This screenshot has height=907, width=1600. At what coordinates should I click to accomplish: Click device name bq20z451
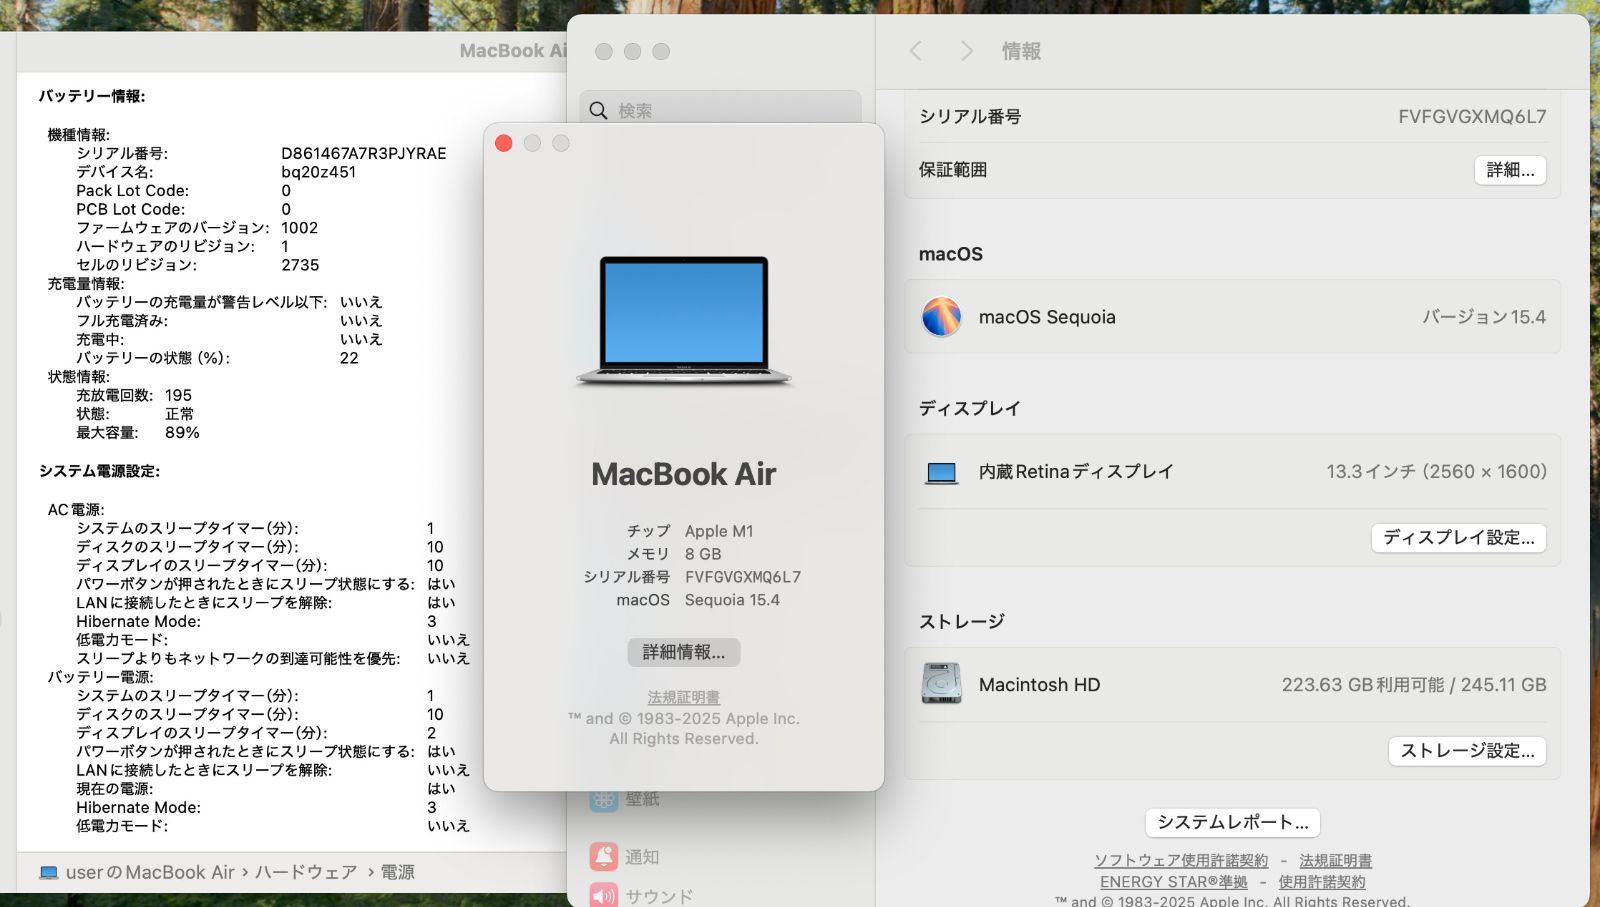coord(318,172)
